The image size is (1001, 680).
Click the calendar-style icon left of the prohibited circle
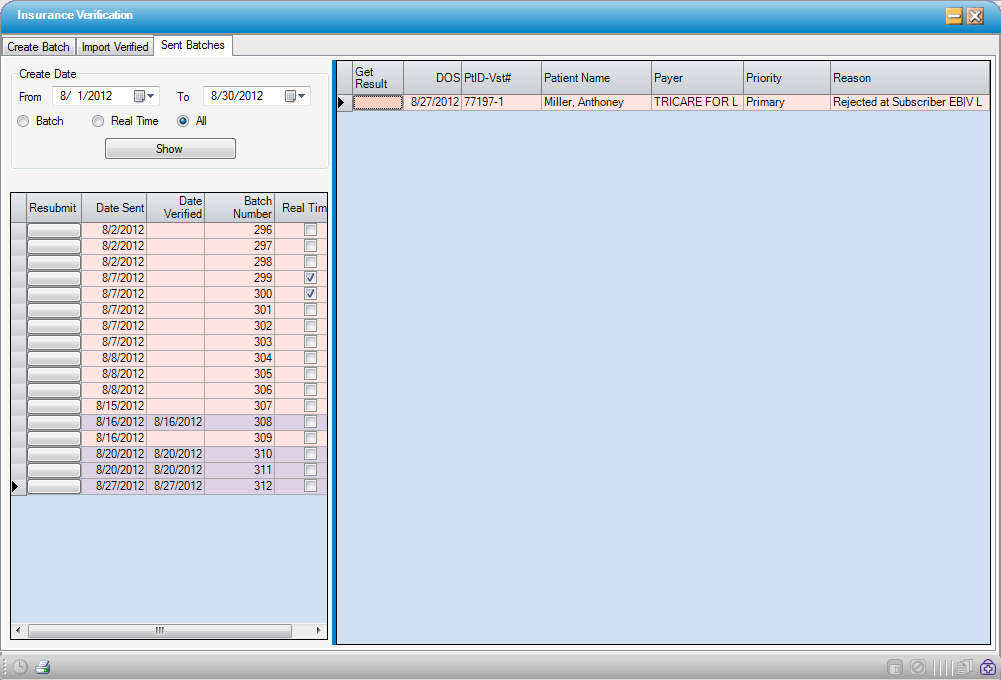coord(895,667)
